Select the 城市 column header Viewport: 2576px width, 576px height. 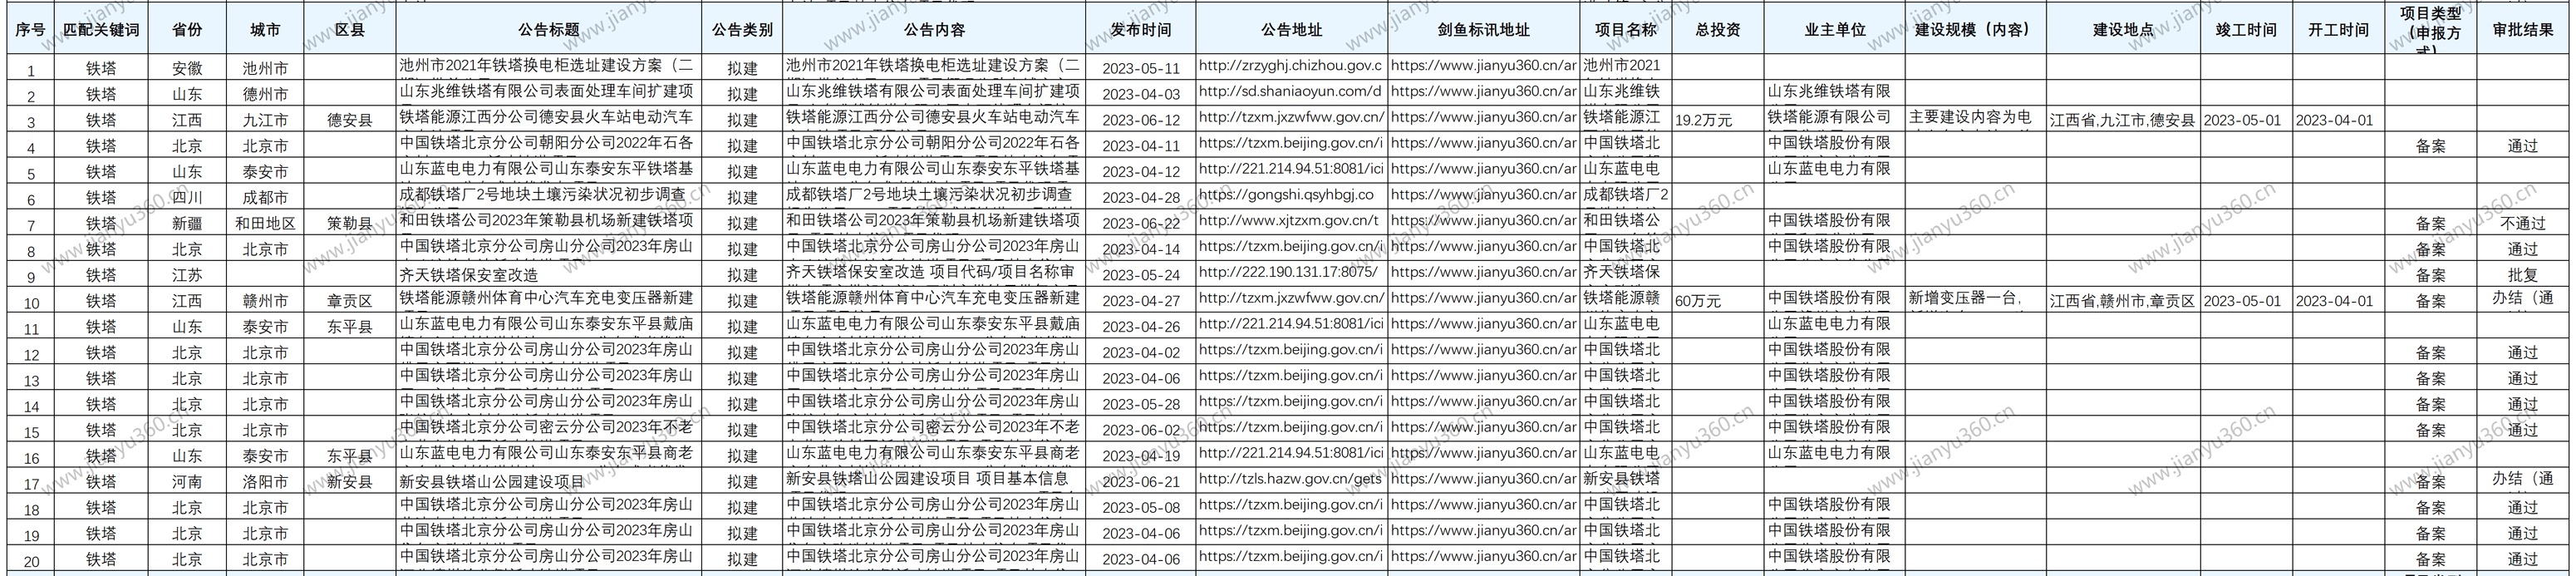coord(265,30)
